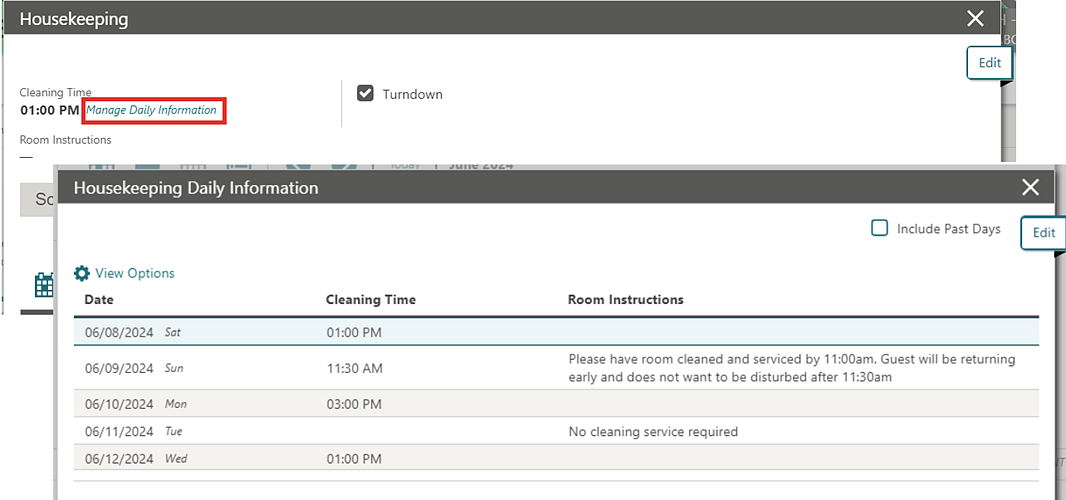
Task: Click the 11:30 AM cleaning time cell
Action: click(x=354, y=368)
